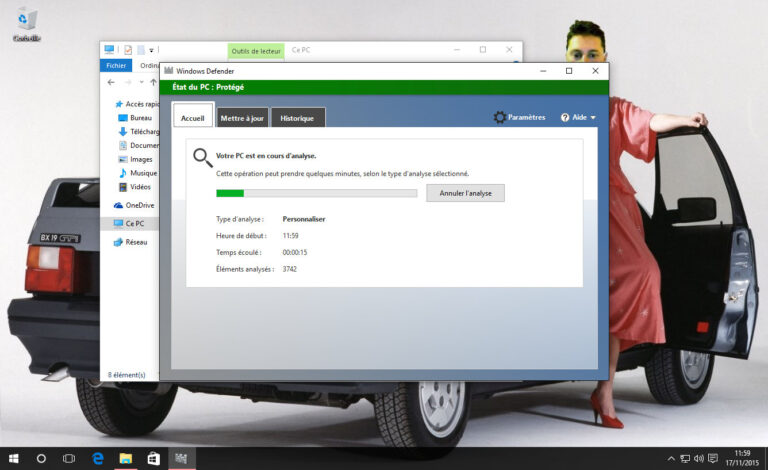The width and height of the screenshot is (768, 470).
Task: Open the Recycle Bin desktop icon
Action: point(26,23)
